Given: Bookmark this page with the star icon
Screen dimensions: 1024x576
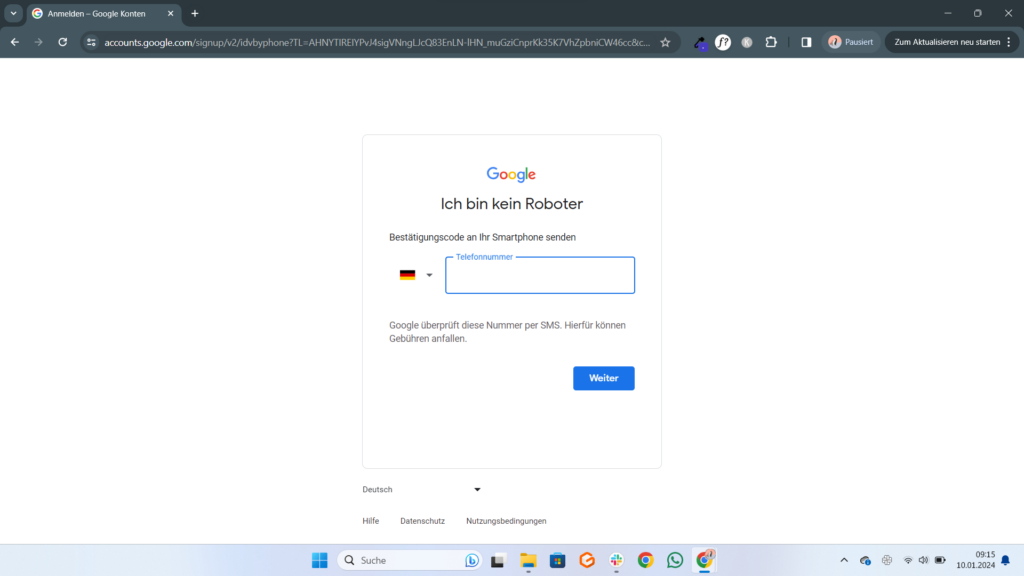Looking at the screenshot, I should pos(665,42).
